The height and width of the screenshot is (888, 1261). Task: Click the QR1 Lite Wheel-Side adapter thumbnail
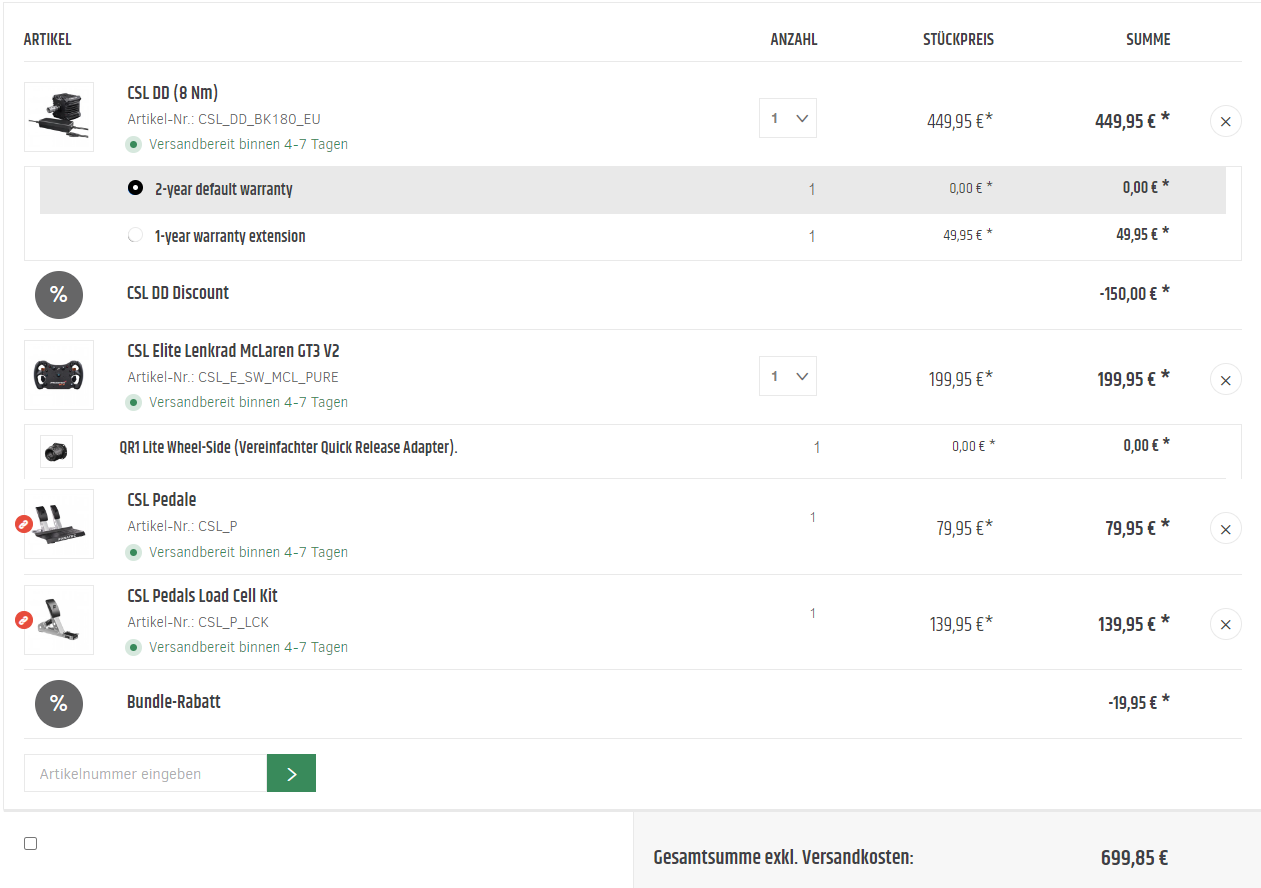coord(56,451)
